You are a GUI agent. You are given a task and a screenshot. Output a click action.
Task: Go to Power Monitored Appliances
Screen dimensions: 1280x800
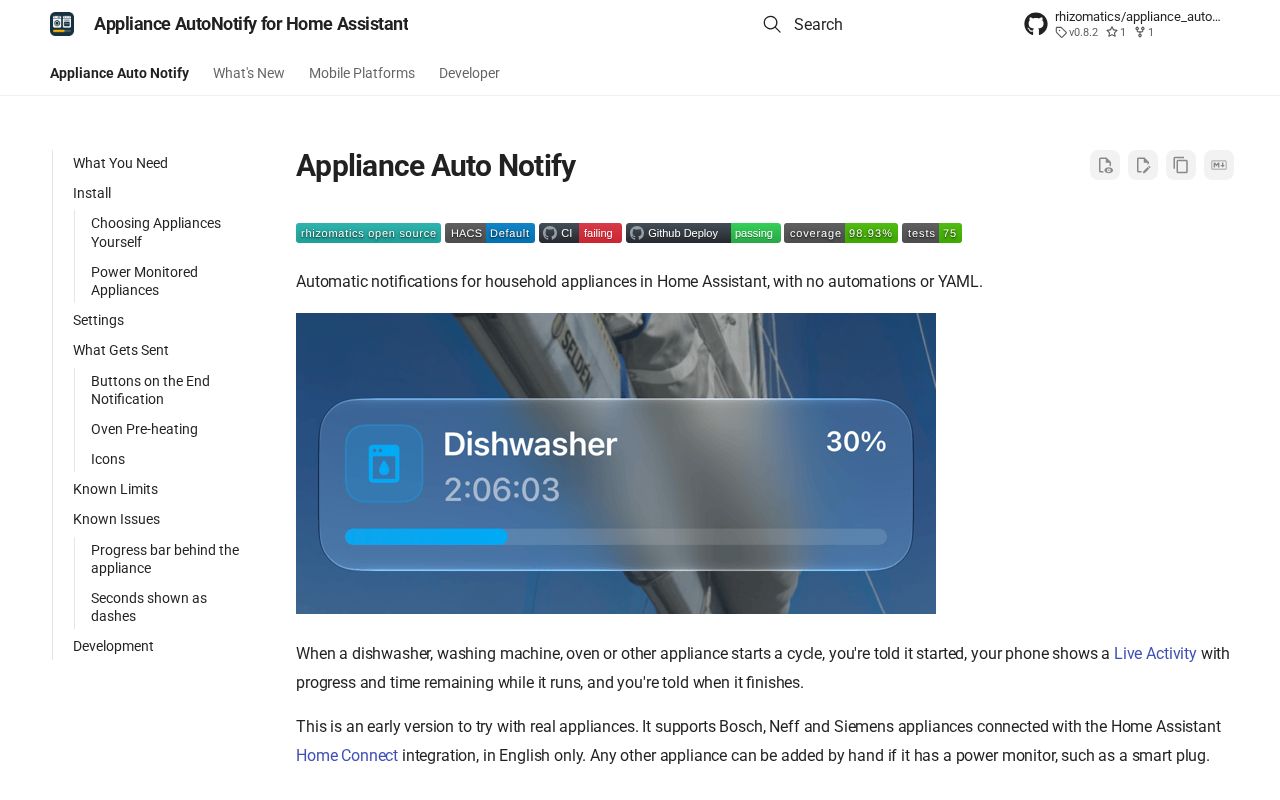pyautogui.click(x=144, y=281)
